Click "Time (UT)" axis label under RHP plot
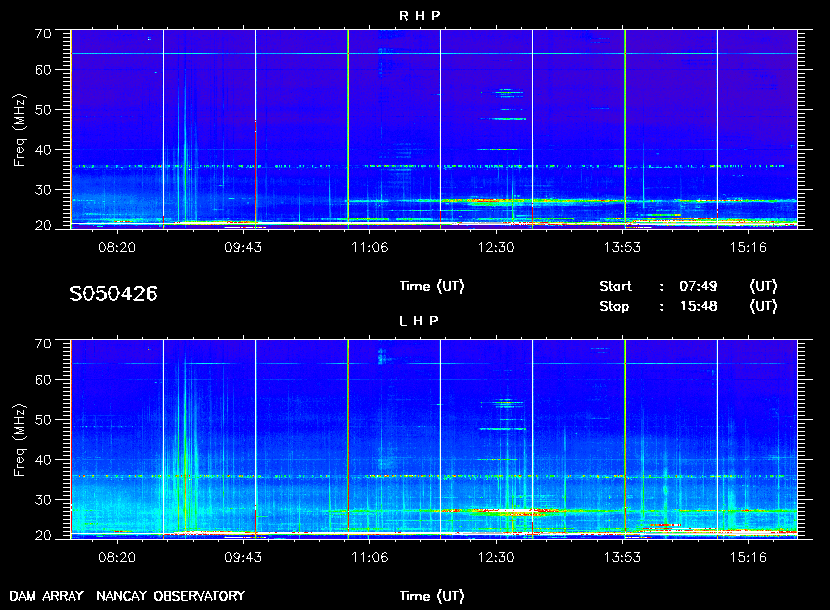This screenshot has width=830, height=610. click(432, 286)
